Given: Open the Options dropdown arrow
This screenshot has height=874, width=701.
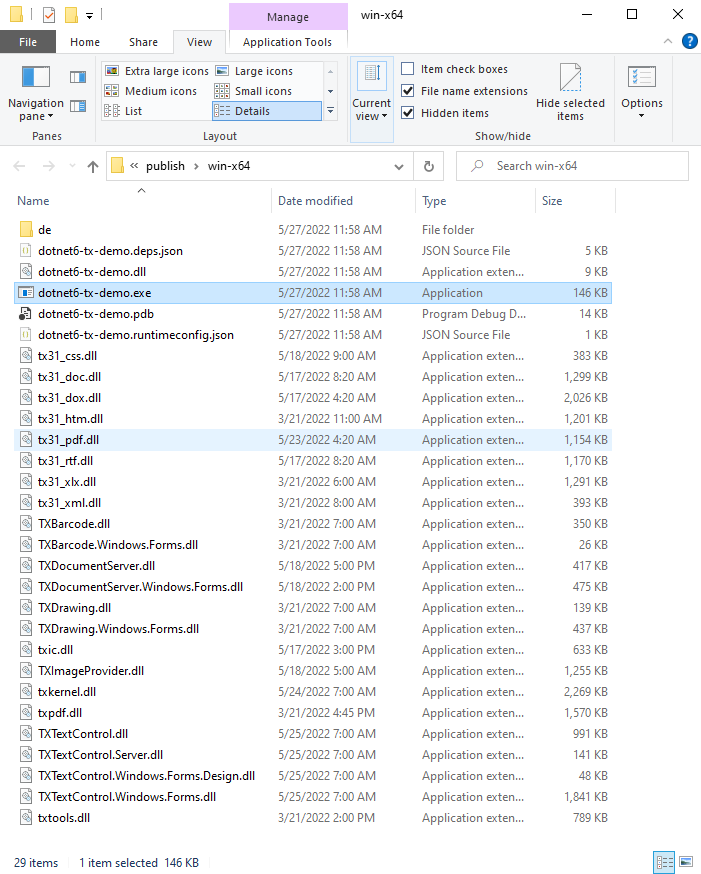Looking at the screenshot, I should click(641, 116).
